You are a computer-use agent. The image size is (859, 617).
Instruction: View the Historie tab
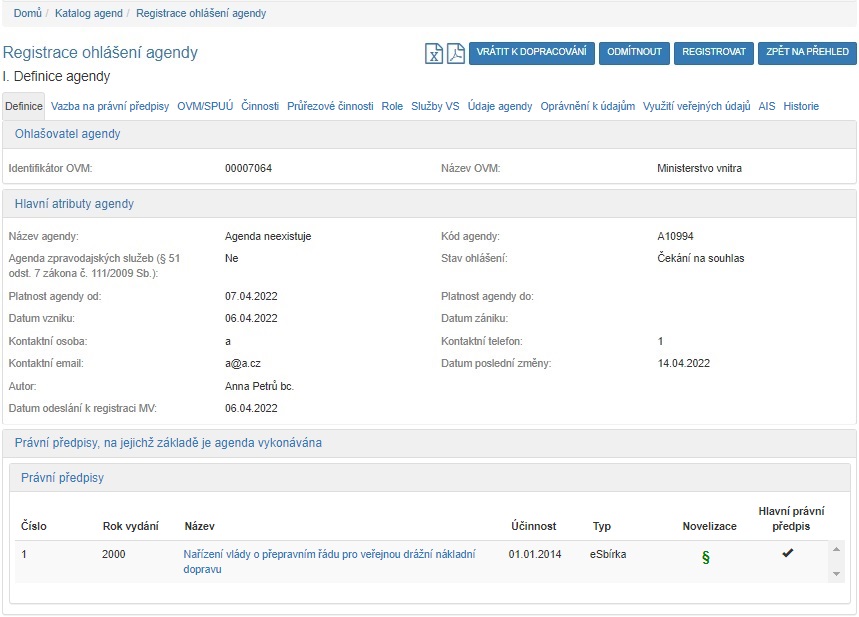point(801,106)
